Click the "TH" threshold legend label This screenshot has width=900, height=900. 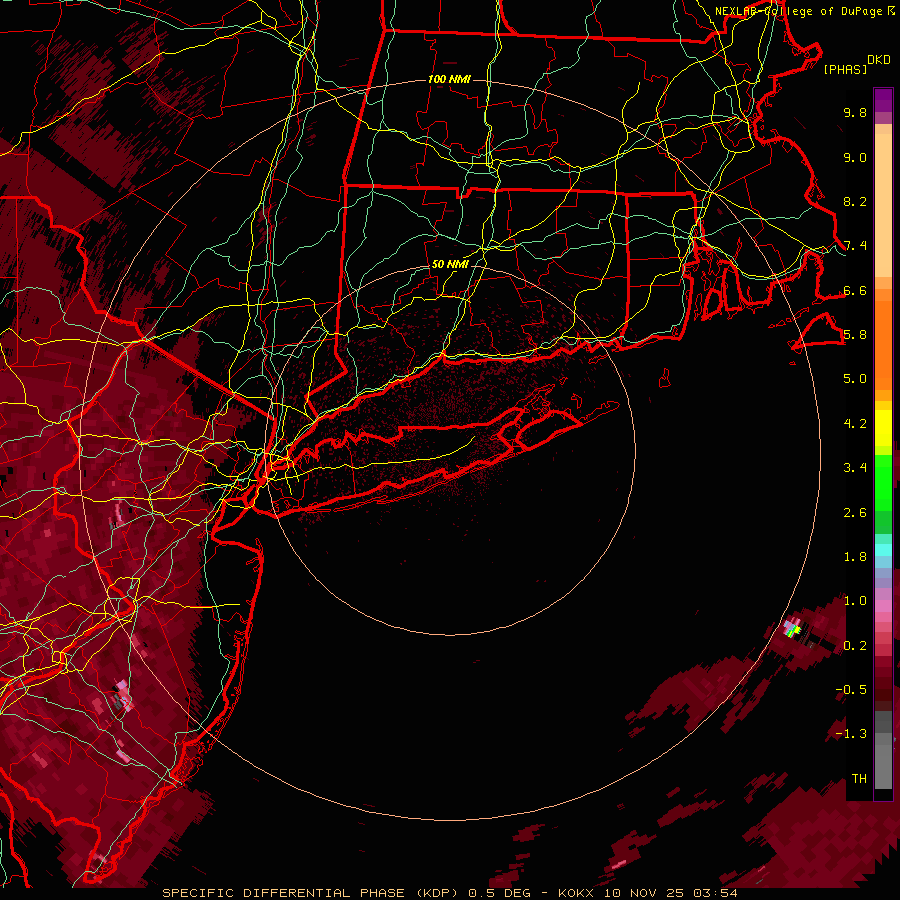pyautogui.click(x=859, y=779)
